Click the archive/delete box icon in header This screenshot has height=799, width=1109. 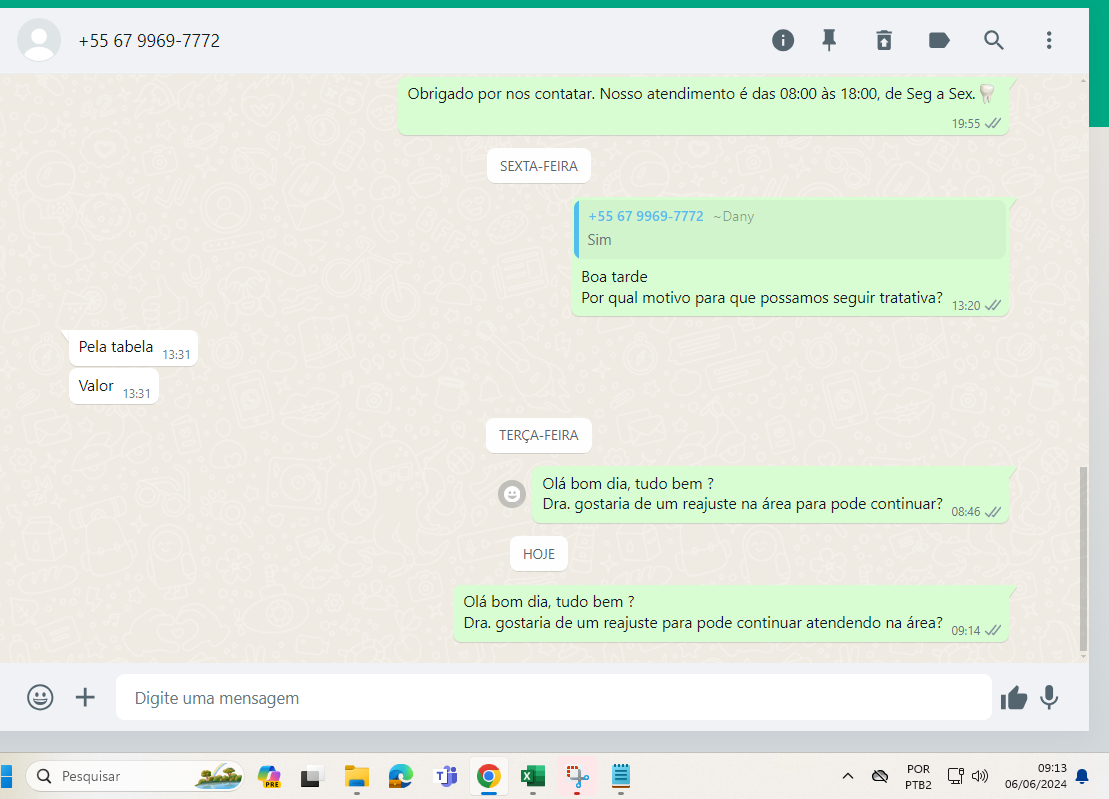click(x=884, y=40)
